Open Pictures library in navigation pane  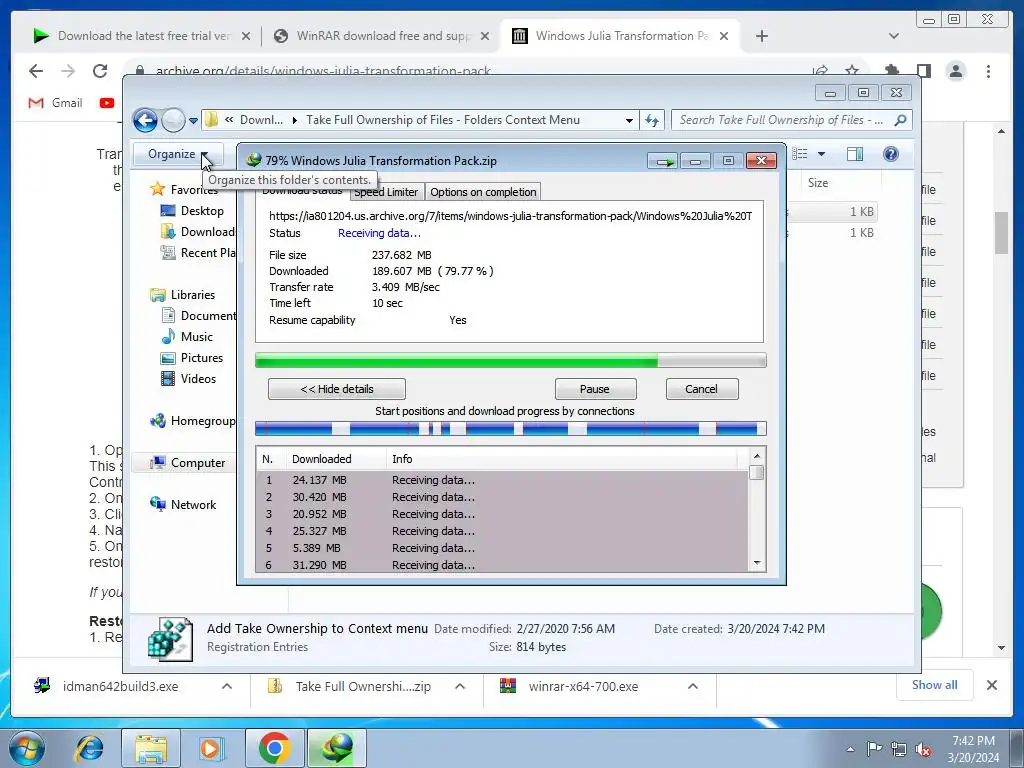click(192, 358)
